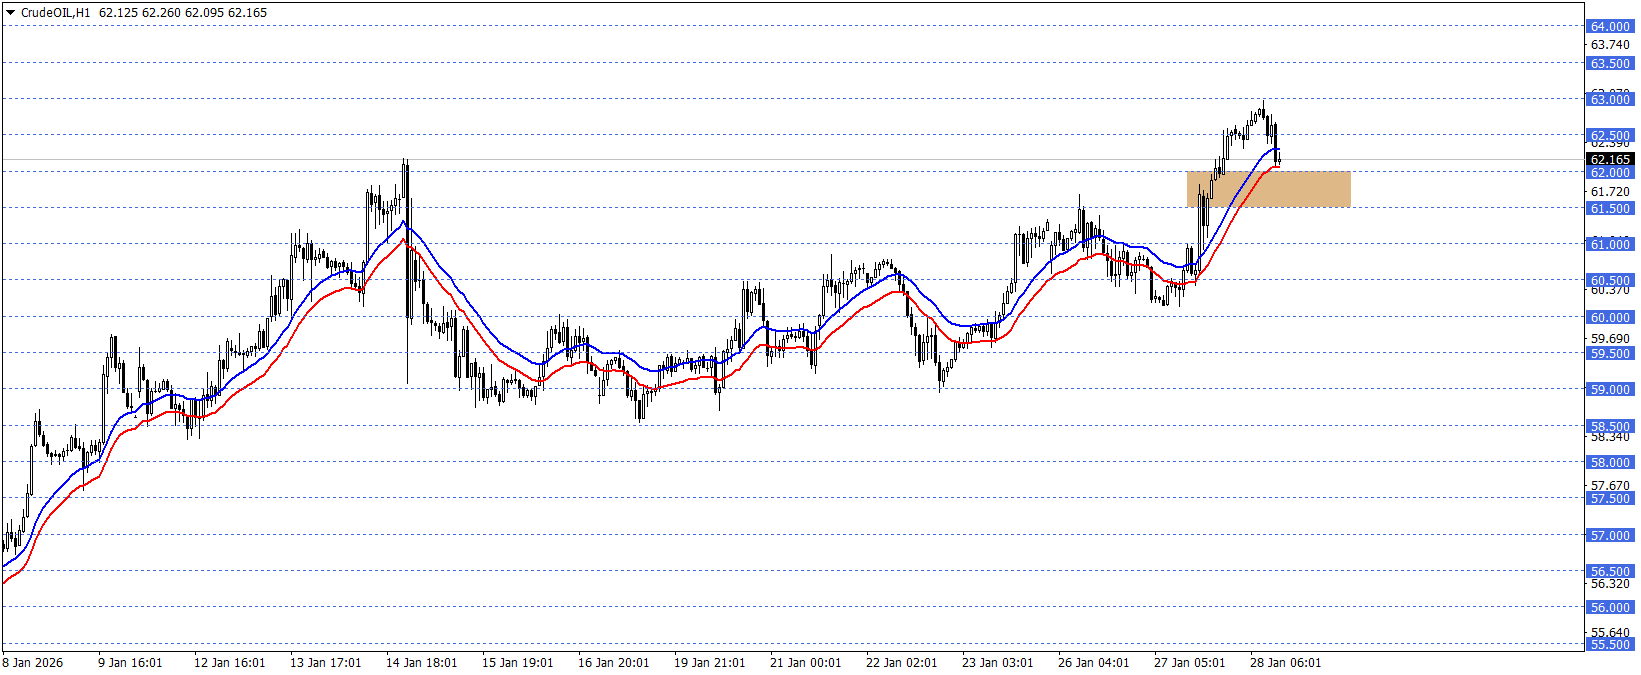Click the 27 Jan 05:01 time label
The image size is (1641, 675).
click(x=1189, y=663)
